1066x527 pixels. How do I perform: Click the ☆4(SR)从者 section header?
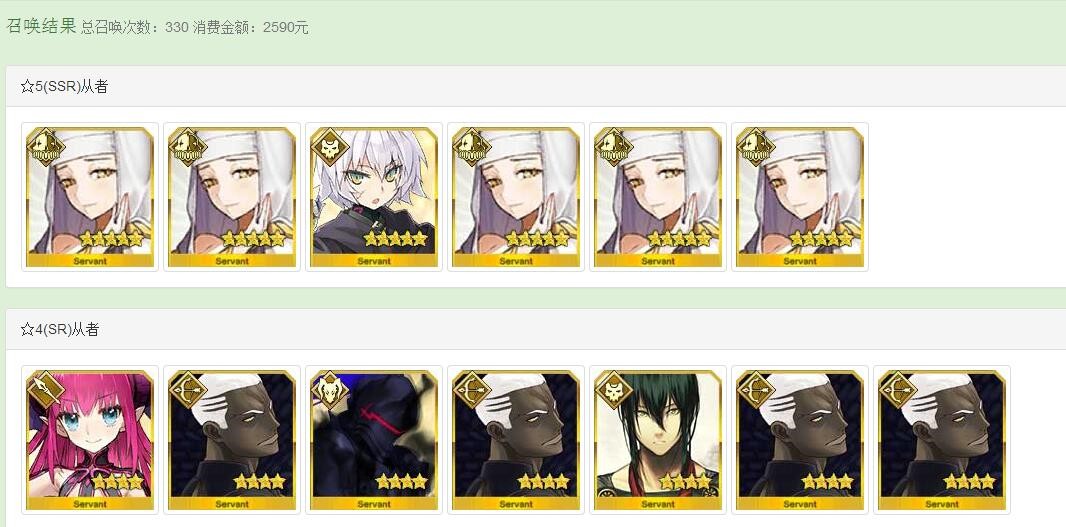(x=60, y=330)
